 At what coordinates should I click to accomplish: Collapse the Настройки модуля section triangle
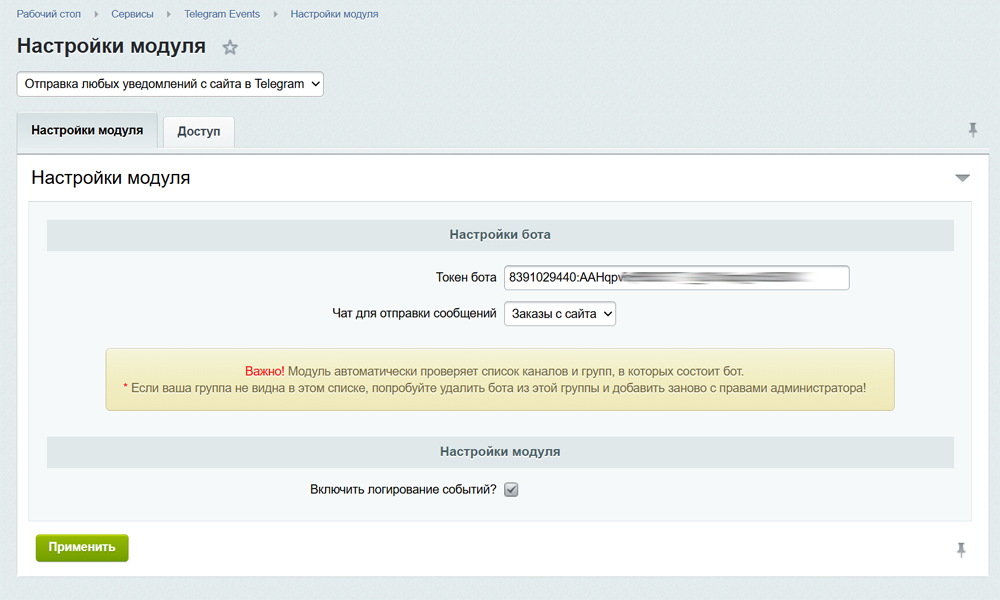962,178
